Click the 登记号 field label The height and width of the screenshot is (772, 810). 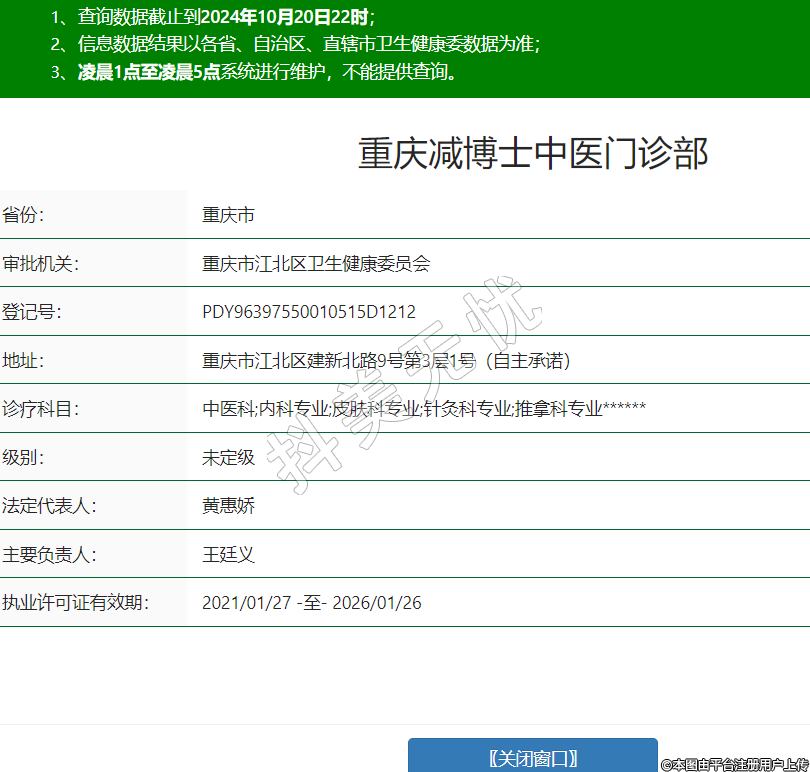click(31, 312)
